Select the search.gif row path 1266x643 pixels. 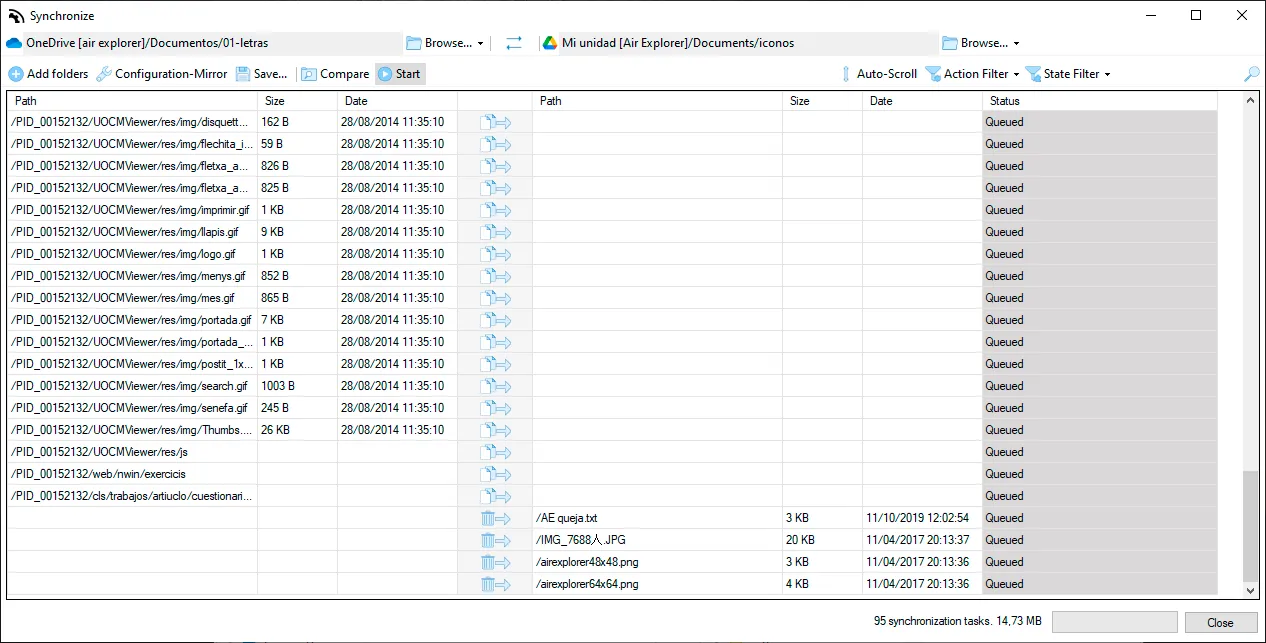coord(129,386)
